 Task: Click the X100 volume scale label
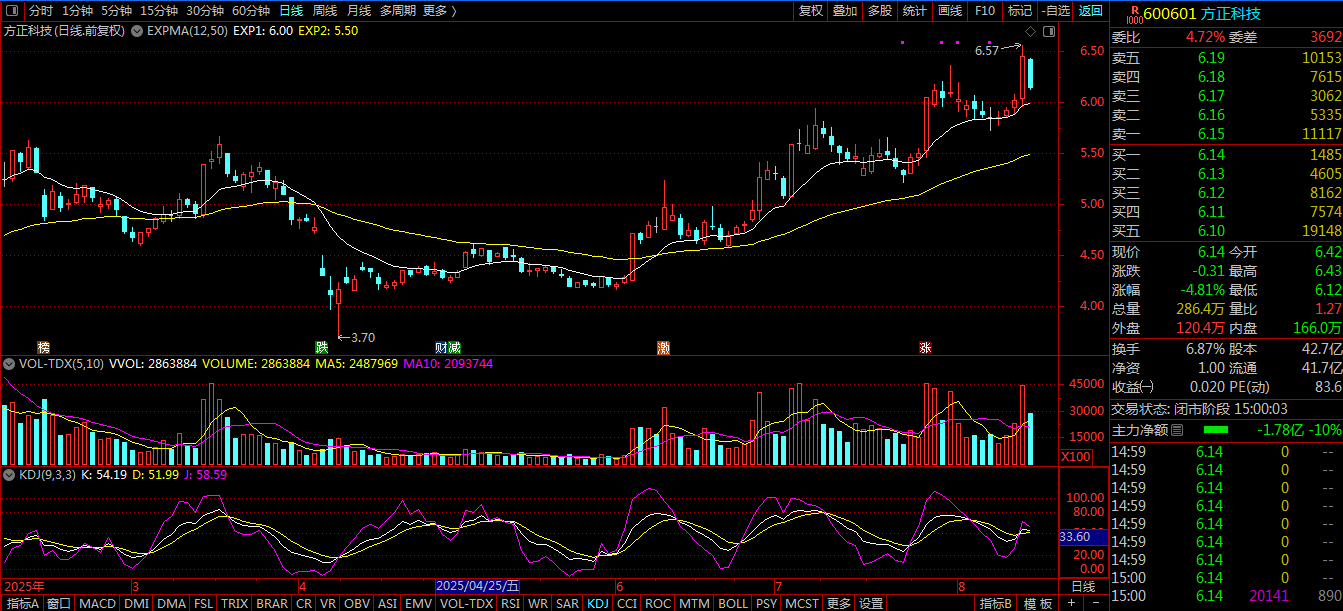point(1076,457)
